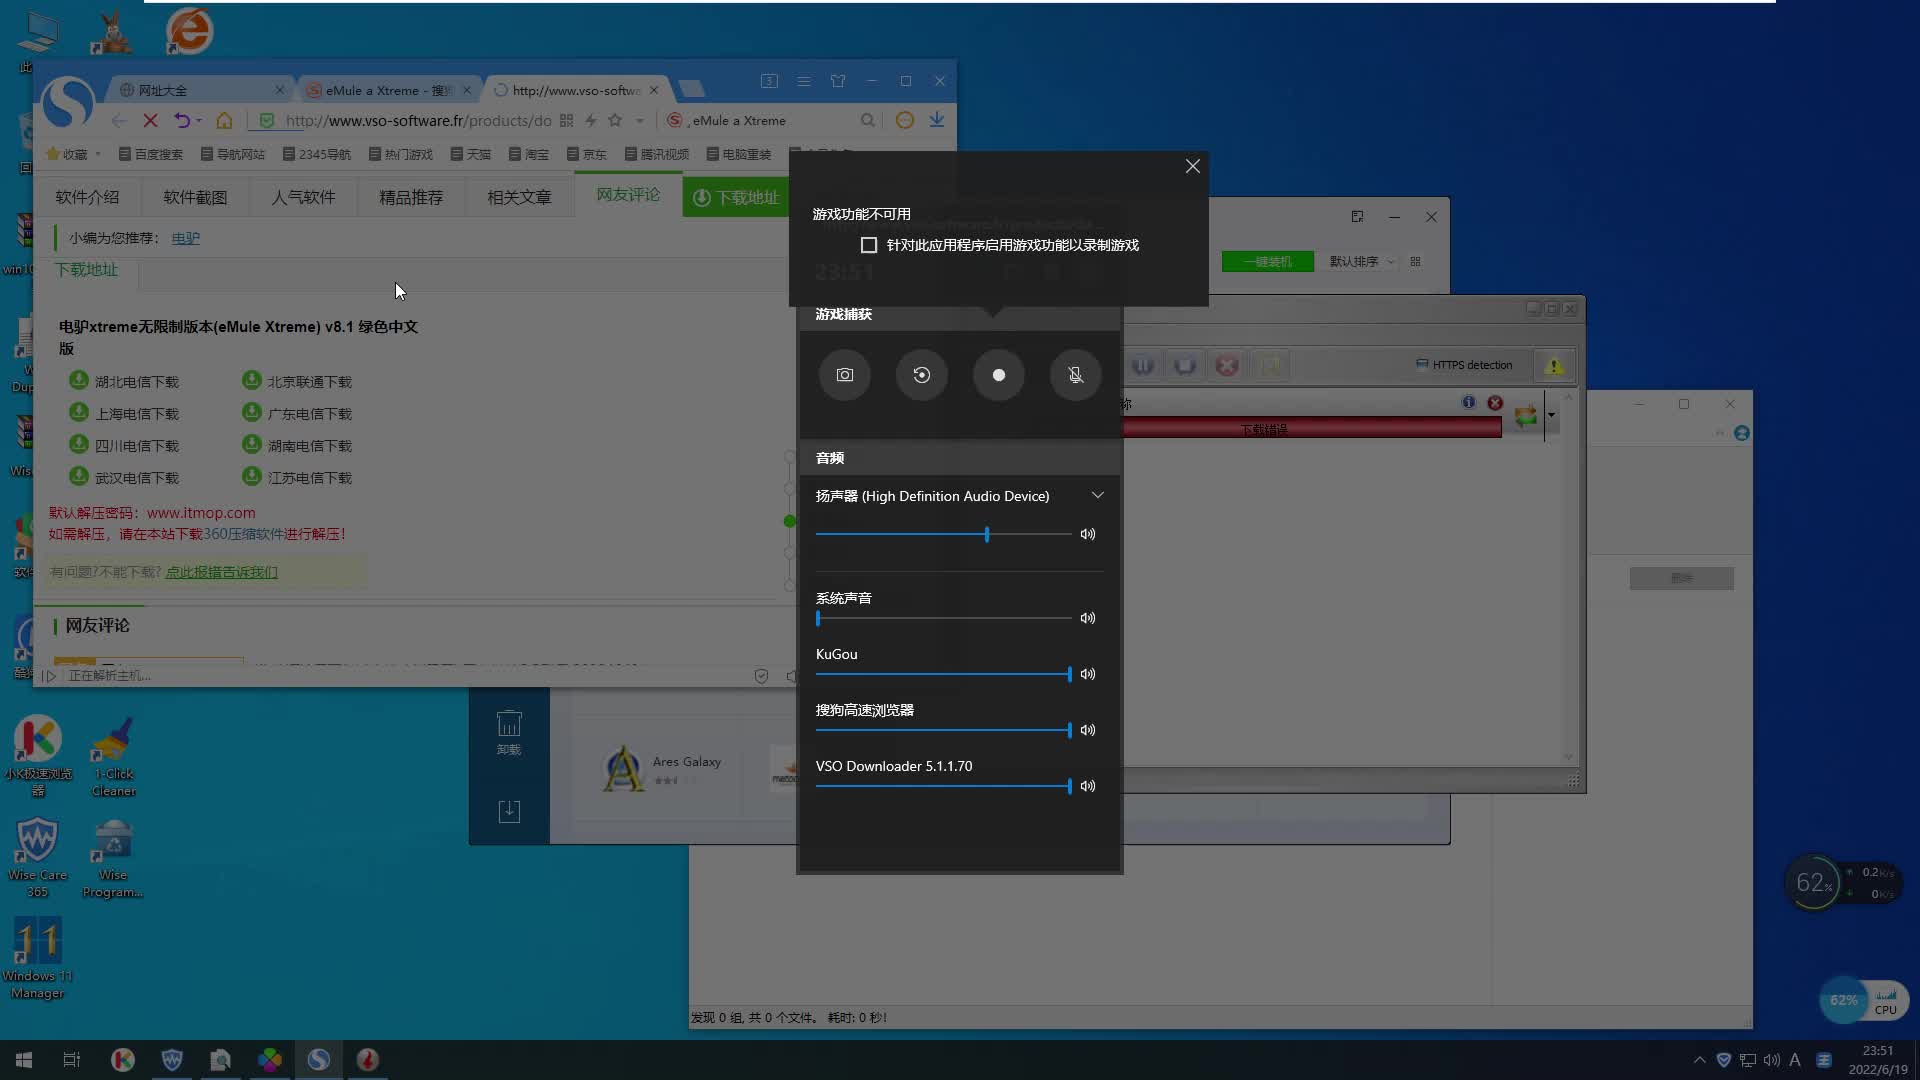Open the browser hamburger menu icon
Screen dimensions: 1920x1080
coord(804,81)
